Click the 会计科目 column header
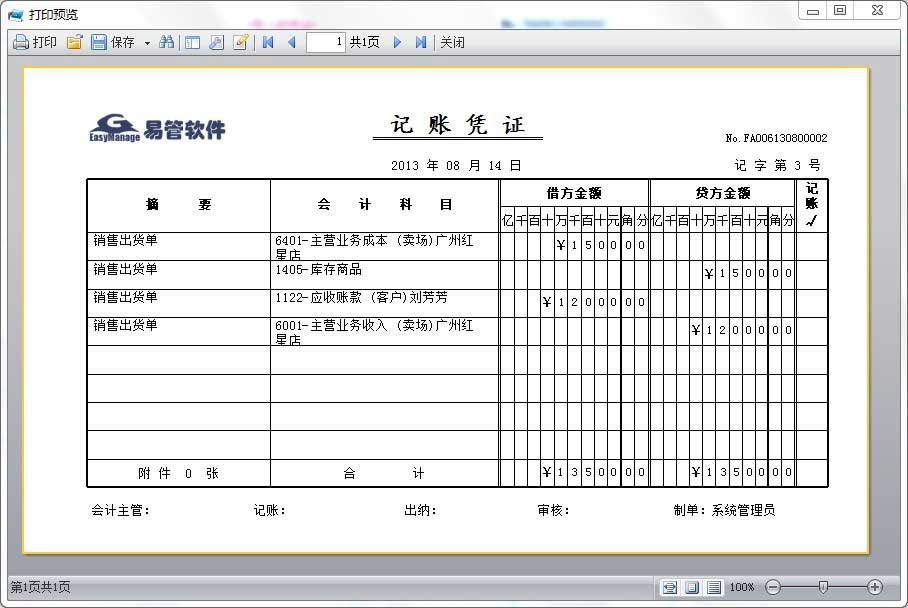Viewport: 908px width, 608px height. click(385, 205)
